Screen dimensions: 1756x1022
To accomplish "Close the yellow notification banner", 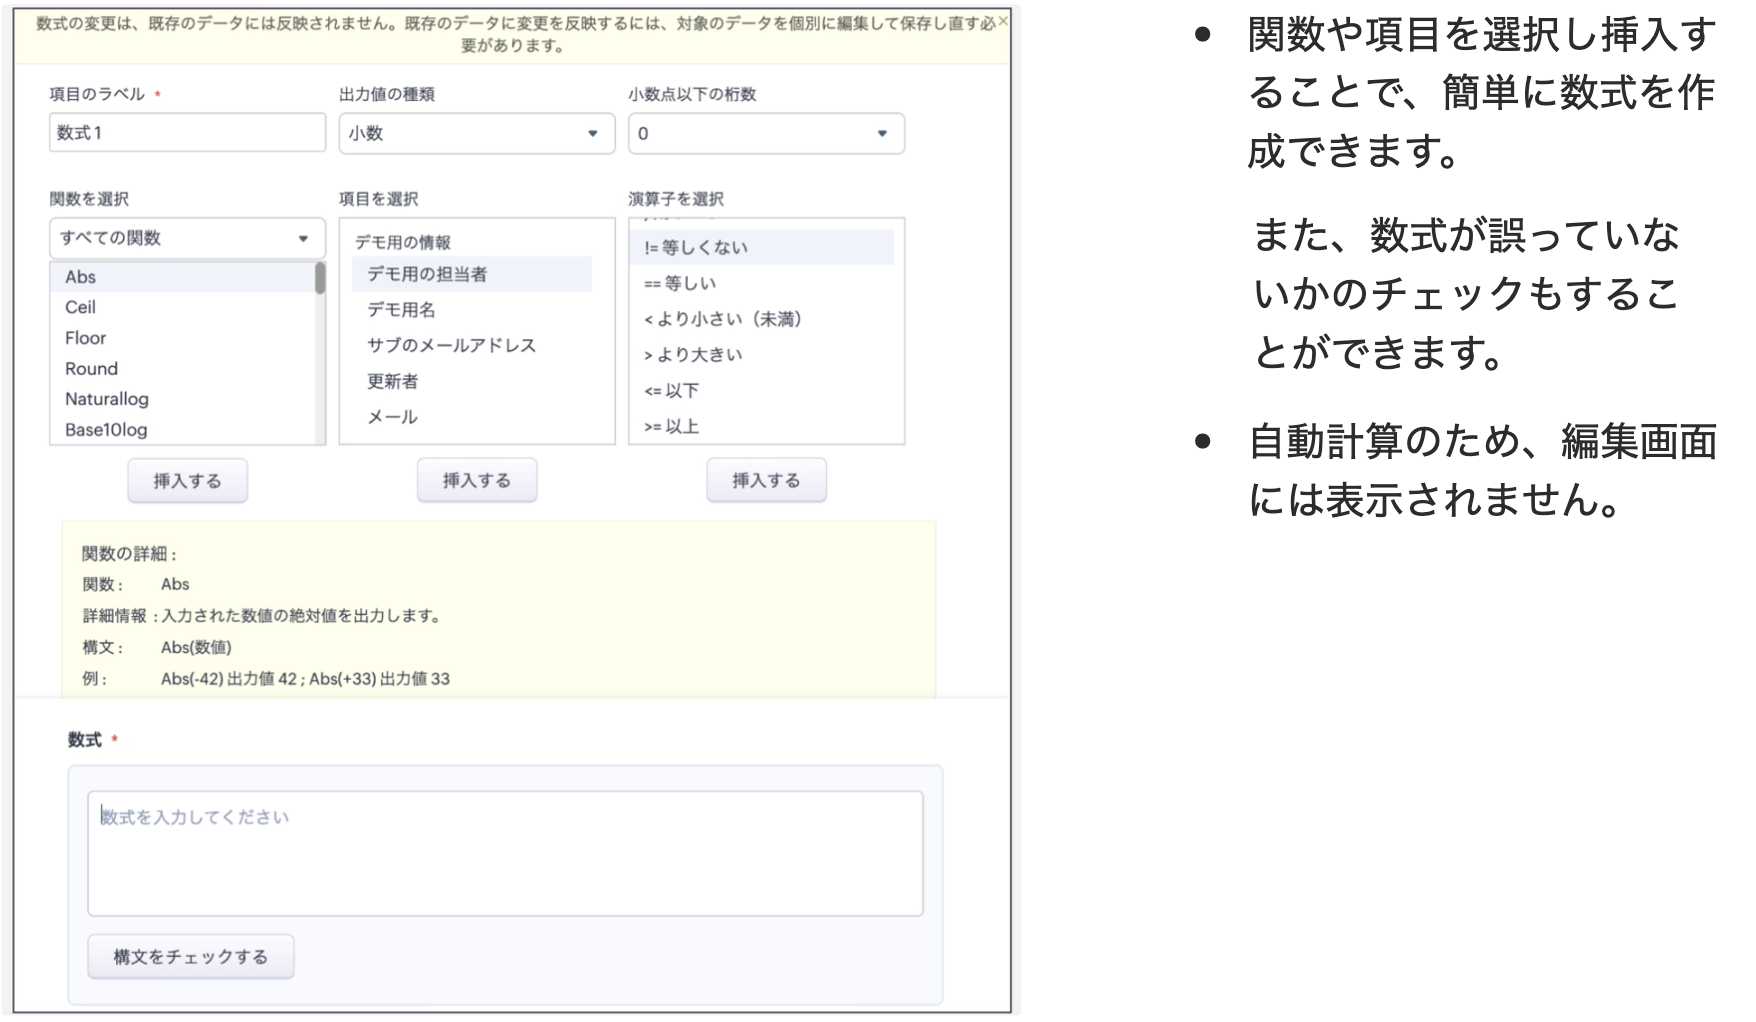I will pos(1003,21).
